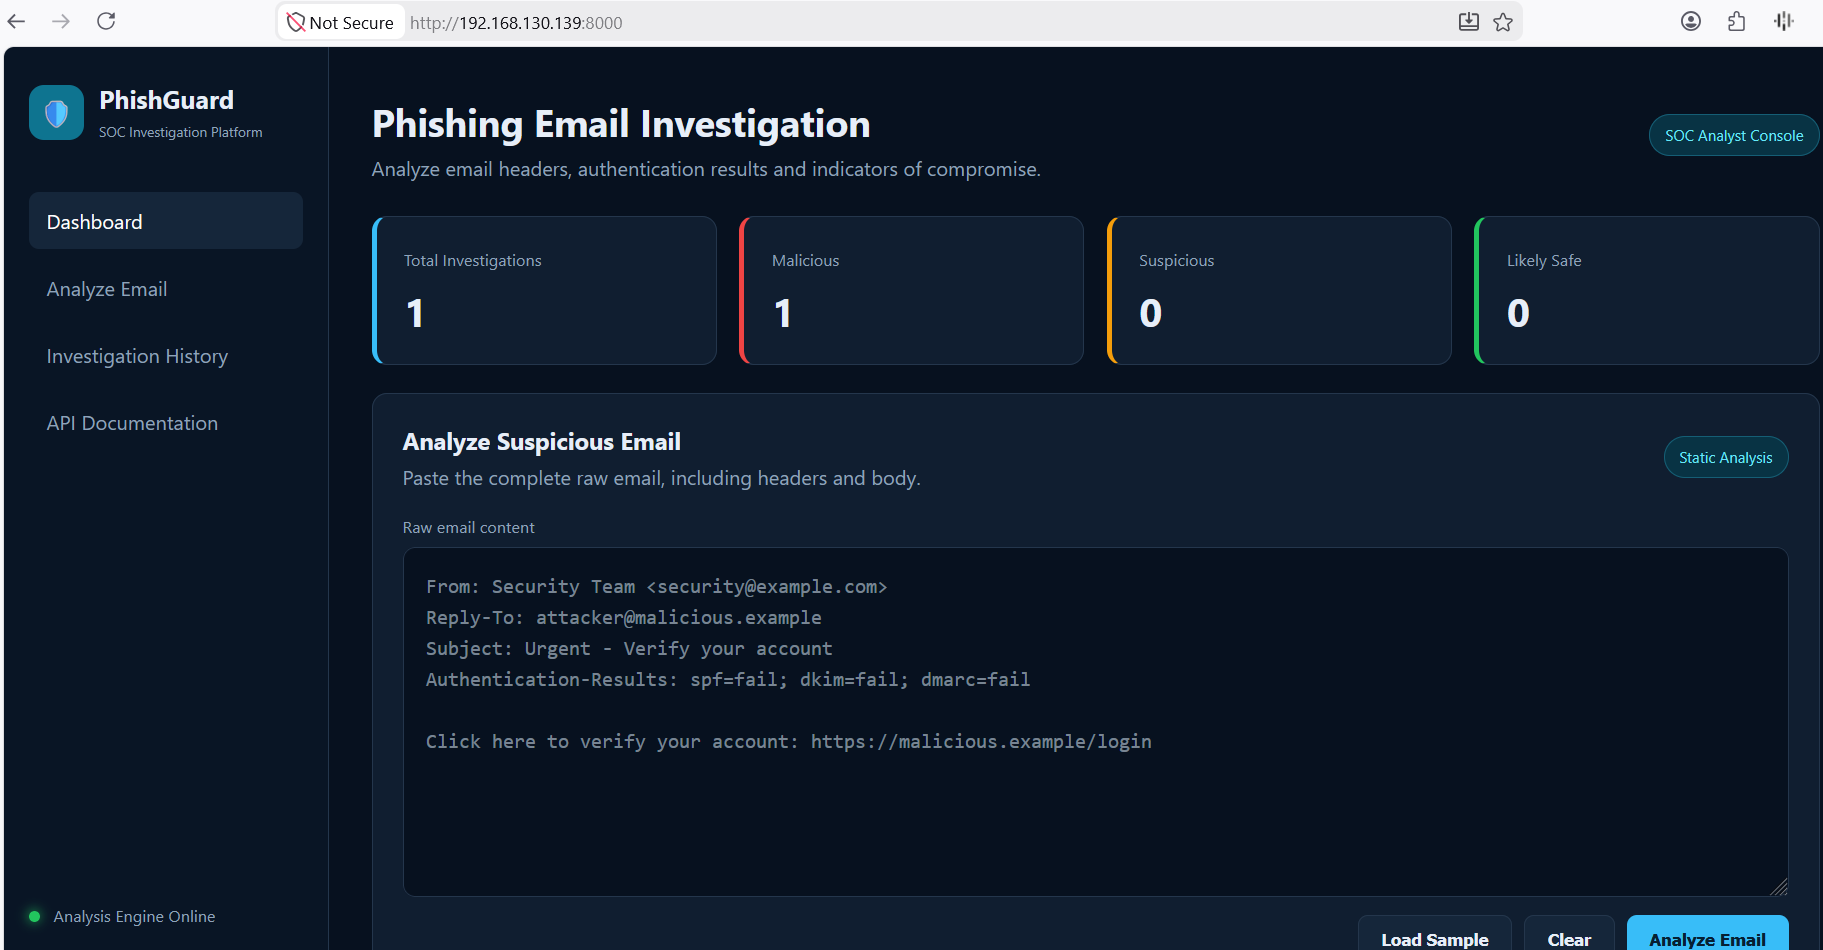Select the Total Investigations card
The height and width of the screenshot is (950, 1823).
pos(544,290)
